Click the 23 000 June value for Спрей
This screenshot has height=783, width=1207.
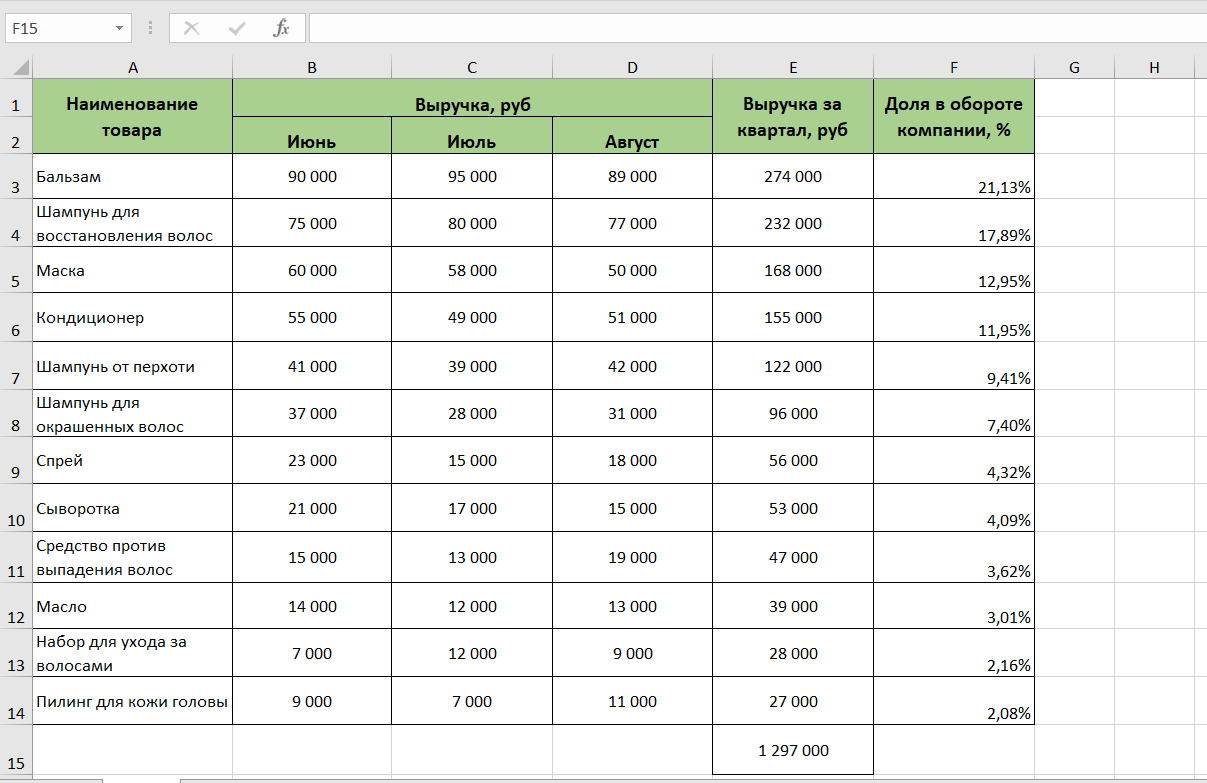[312, 461]
